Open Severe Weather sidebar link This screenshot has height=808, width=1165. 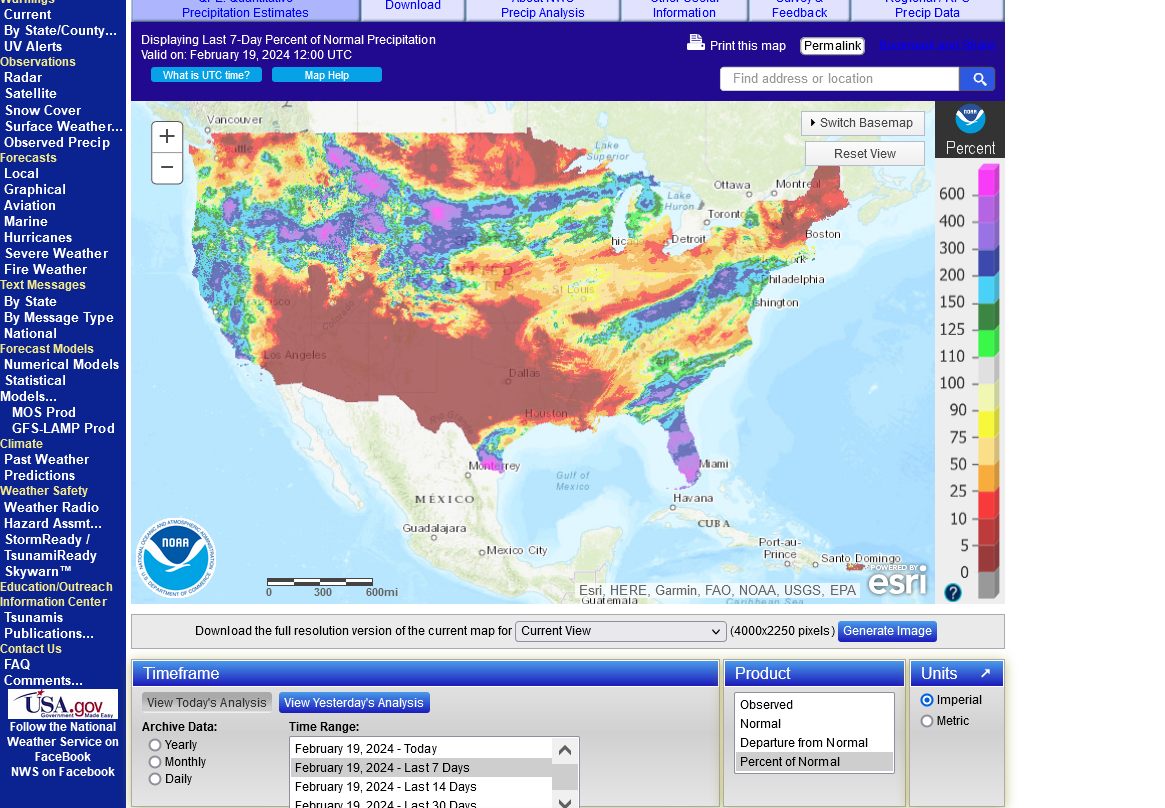click(56, 253)
